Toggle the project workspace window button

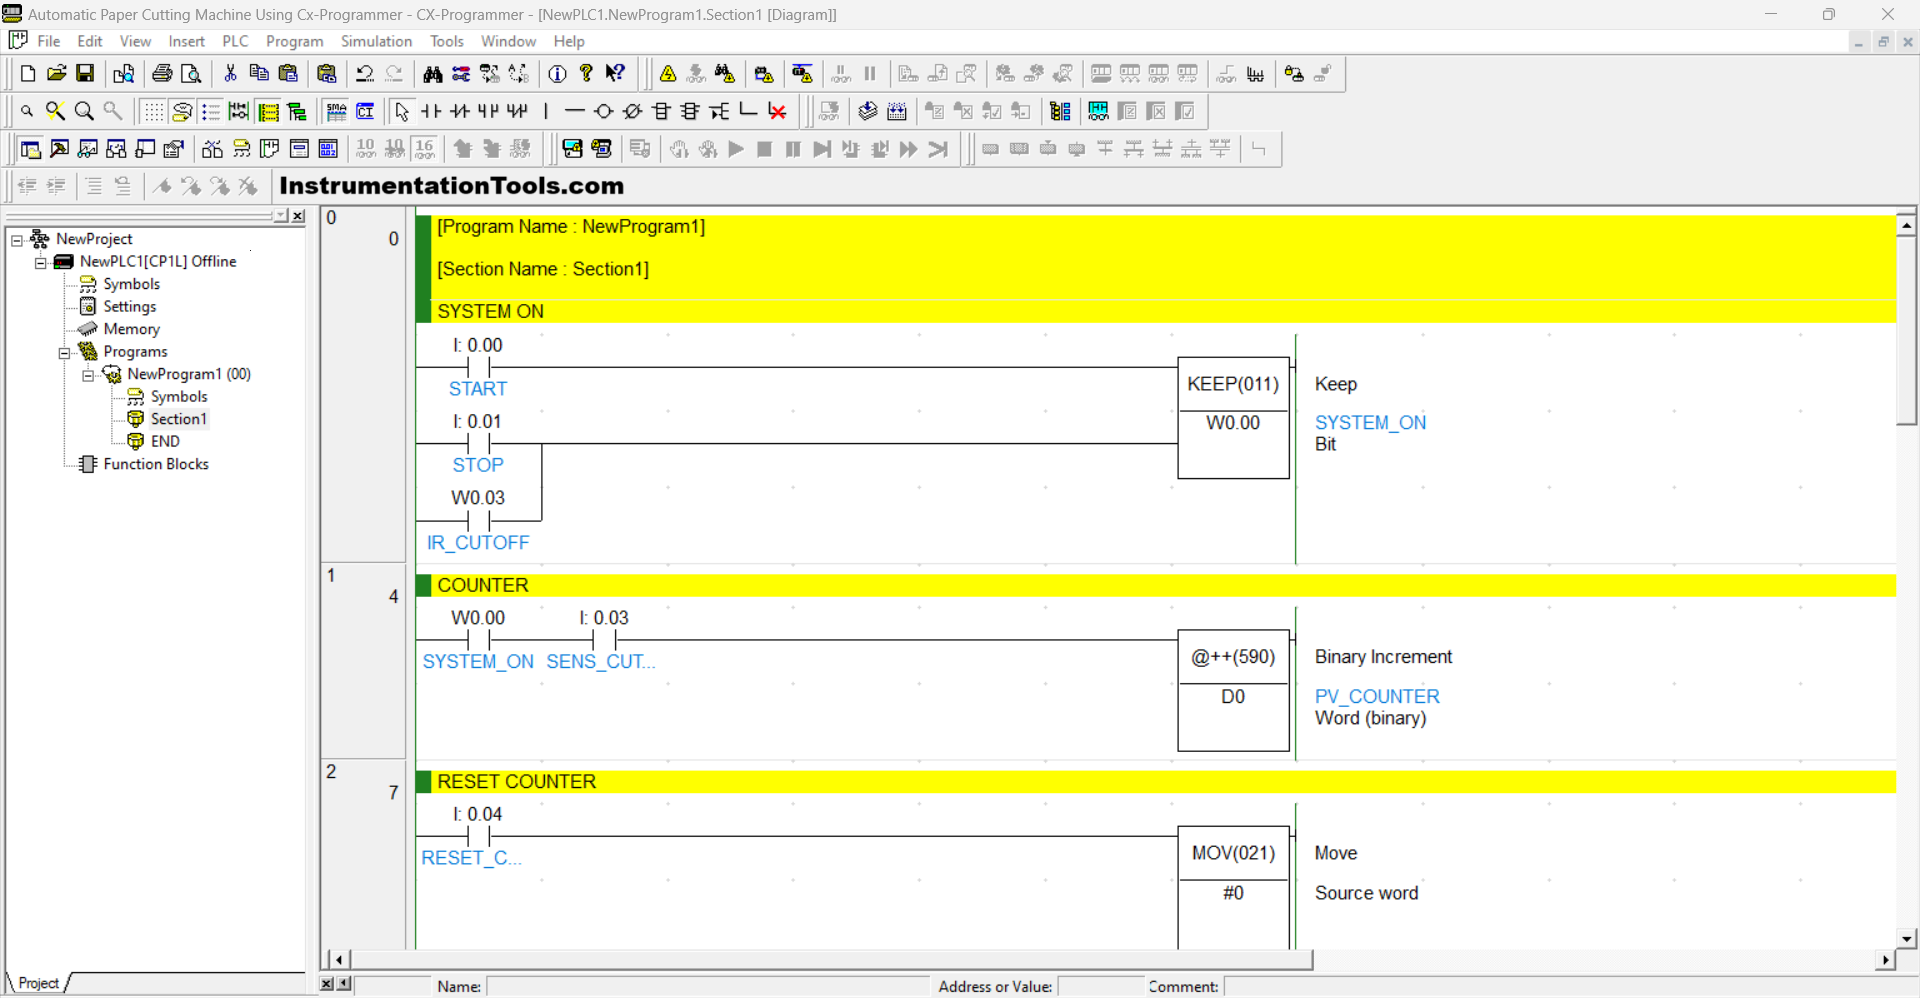tap(31, 149)
